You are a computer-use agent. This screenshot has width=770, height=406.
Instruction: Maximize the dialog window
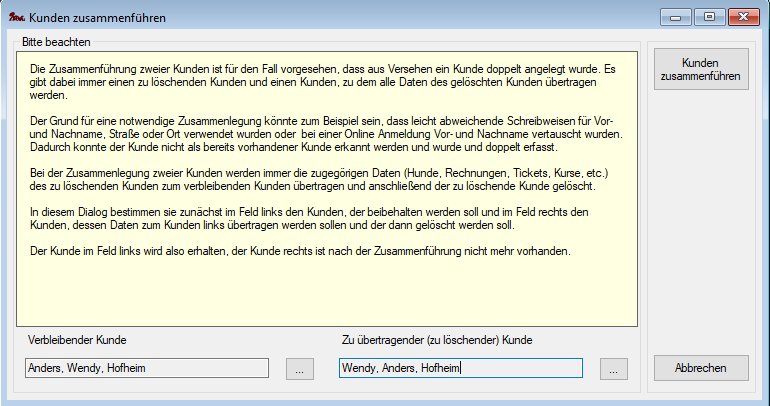coord(710,17)
